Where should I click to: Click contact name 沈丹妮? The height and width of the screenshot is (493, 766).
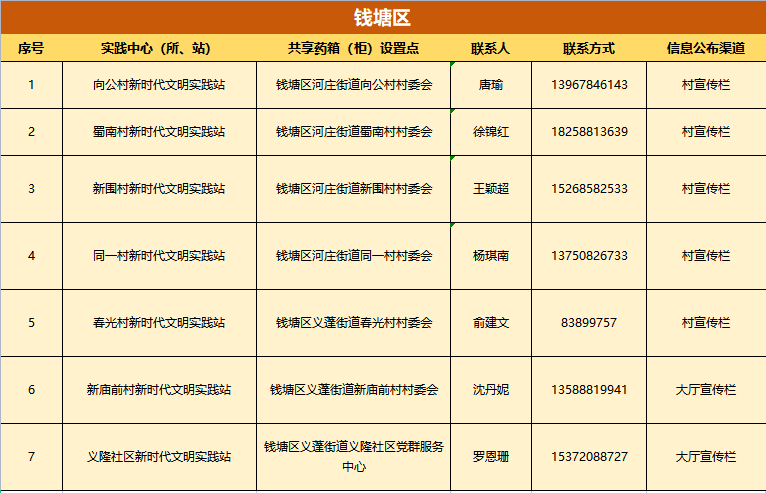(x=491, y=390)
